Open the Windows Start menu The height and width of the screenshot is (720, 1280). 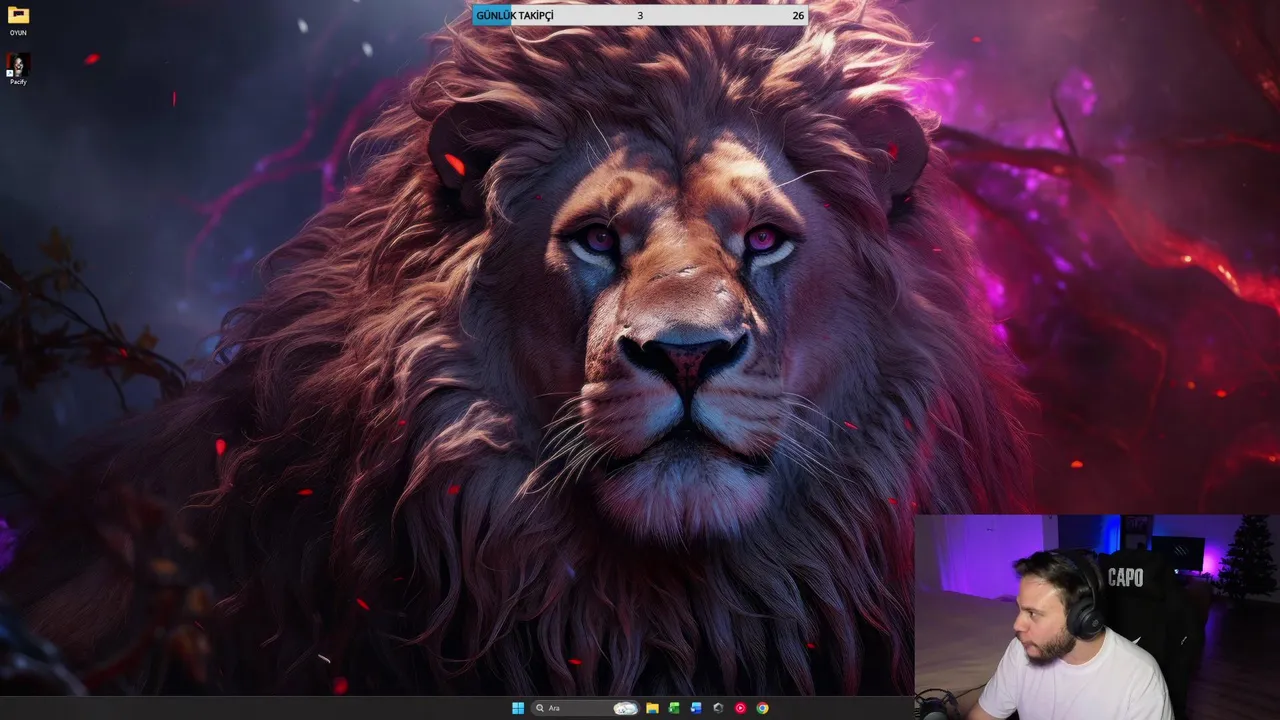(x=518, y=708)
